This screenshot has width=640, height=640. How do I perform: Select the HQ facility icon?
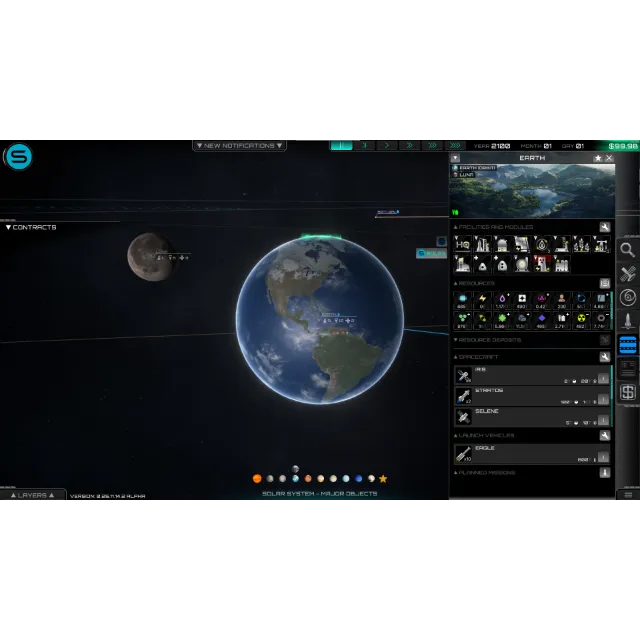462,244
